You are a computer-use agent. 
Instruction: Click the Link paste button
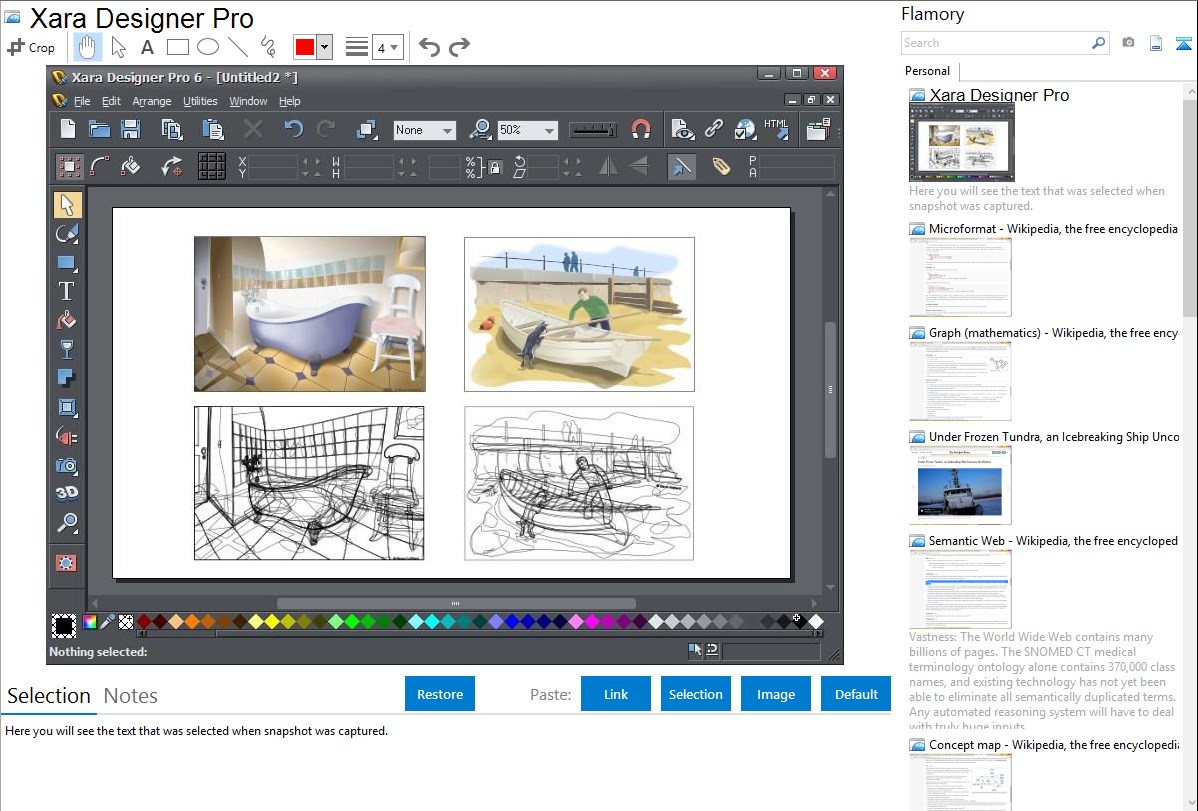pyautogui.click(x=616, y=694)
